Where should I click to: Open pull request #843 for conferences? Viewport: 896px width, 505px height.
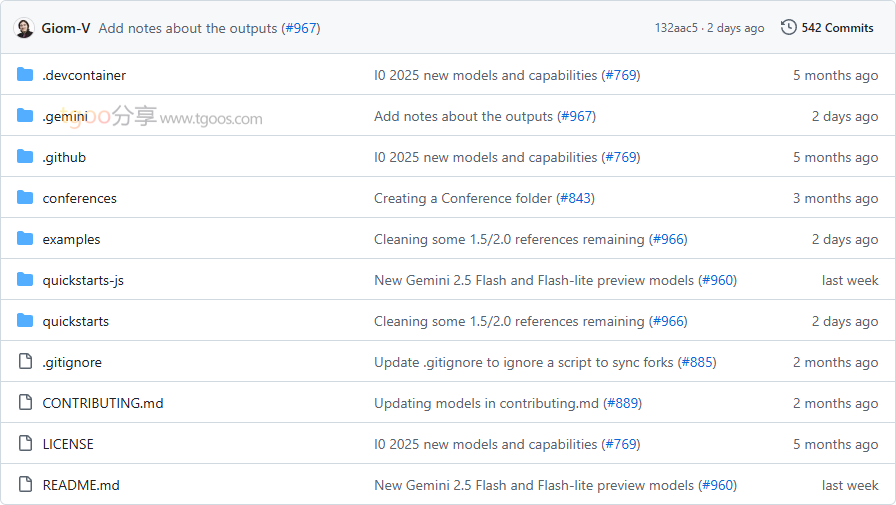point(575,198)
